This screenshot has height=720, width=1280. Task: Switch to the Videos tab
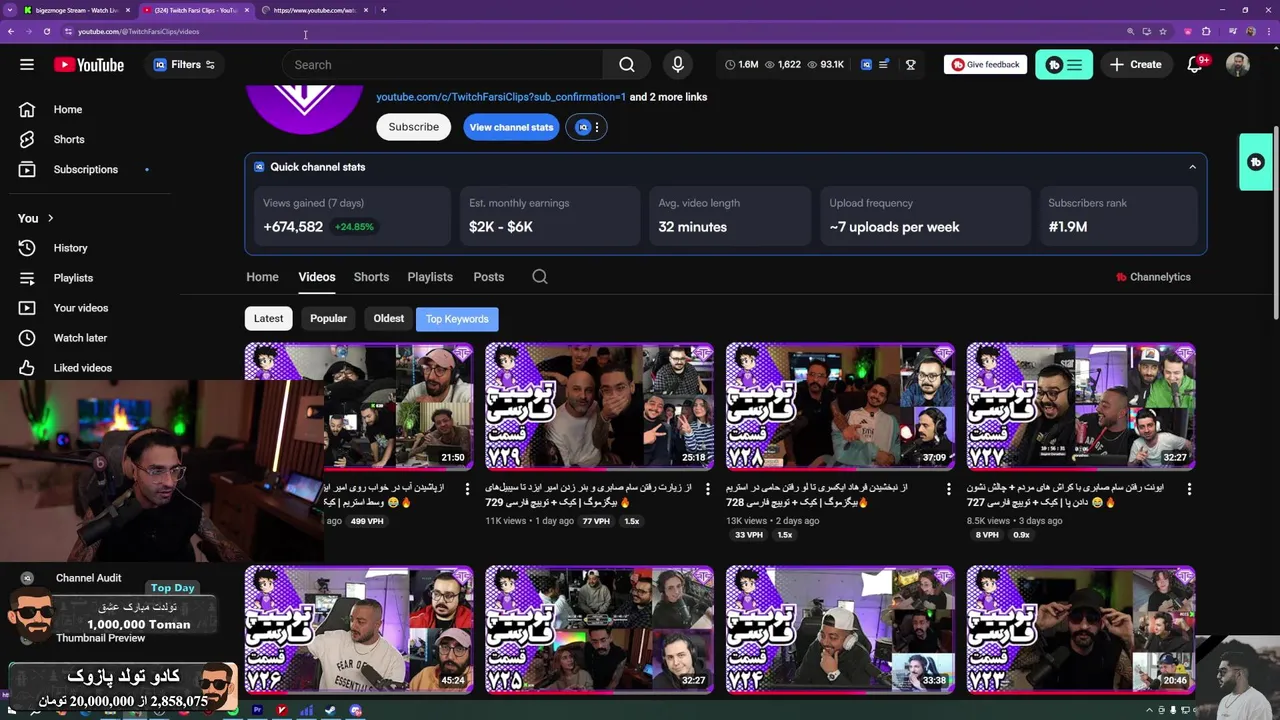click(x=317, y=277)
